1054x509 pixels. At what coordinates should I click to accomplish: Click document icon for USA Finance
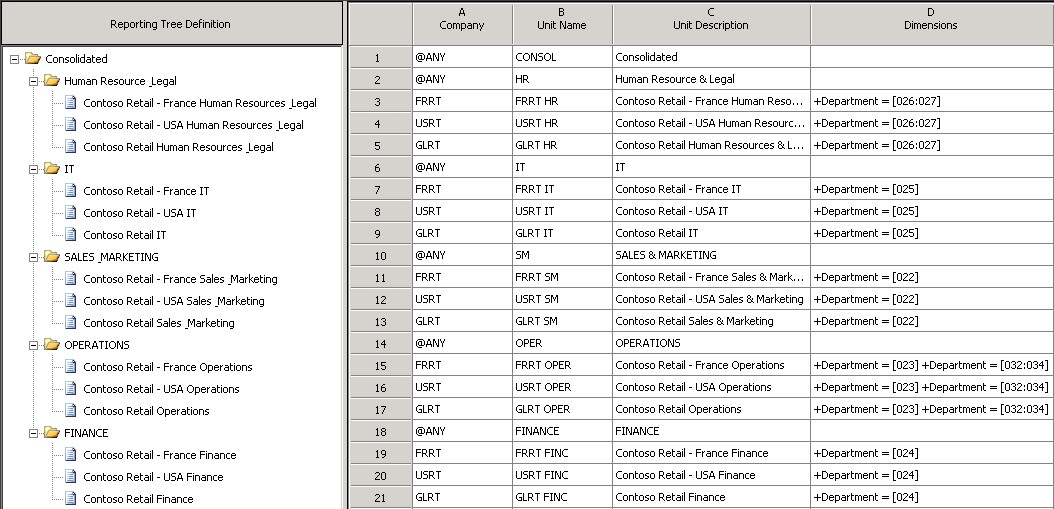tap(71, 477)
